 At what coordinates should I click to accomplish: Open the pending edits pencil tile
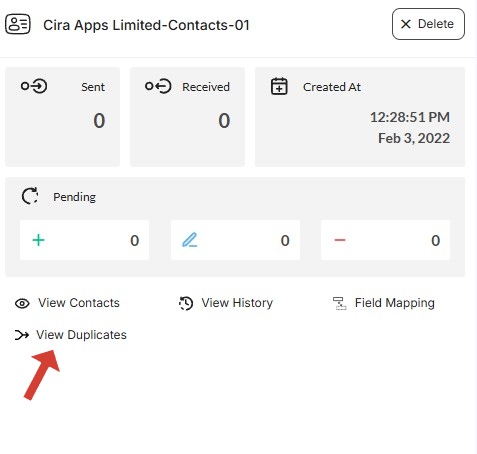point(235,240)
